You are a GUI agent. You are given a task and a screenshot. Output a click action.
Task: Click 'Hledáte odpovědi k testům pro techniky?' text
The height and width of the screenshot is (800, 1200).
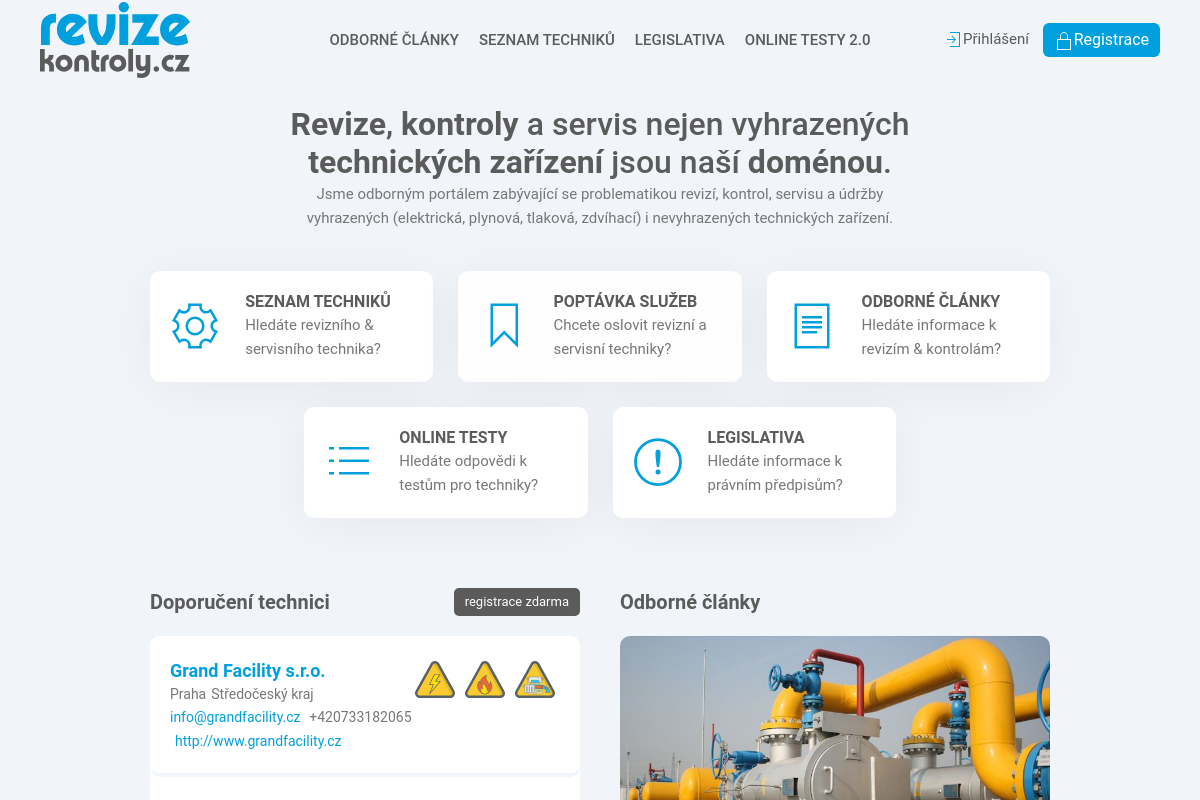(x=469, y=473)
